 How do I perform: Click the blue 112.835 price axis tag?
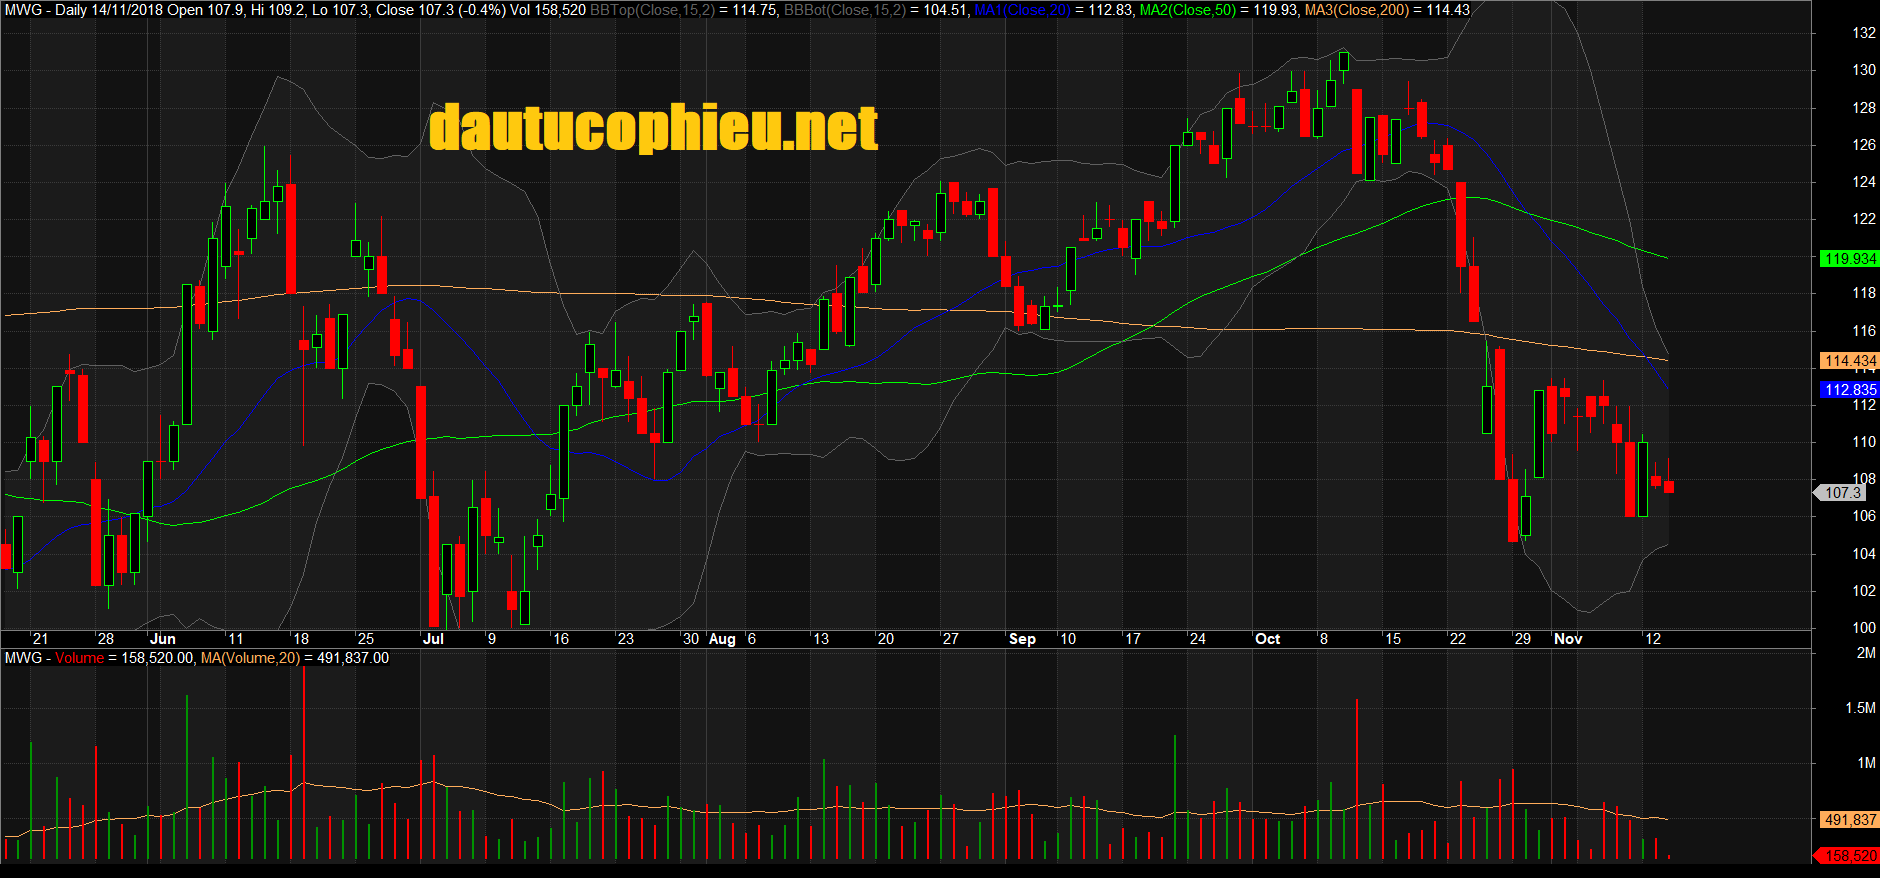click(1849, 390)
